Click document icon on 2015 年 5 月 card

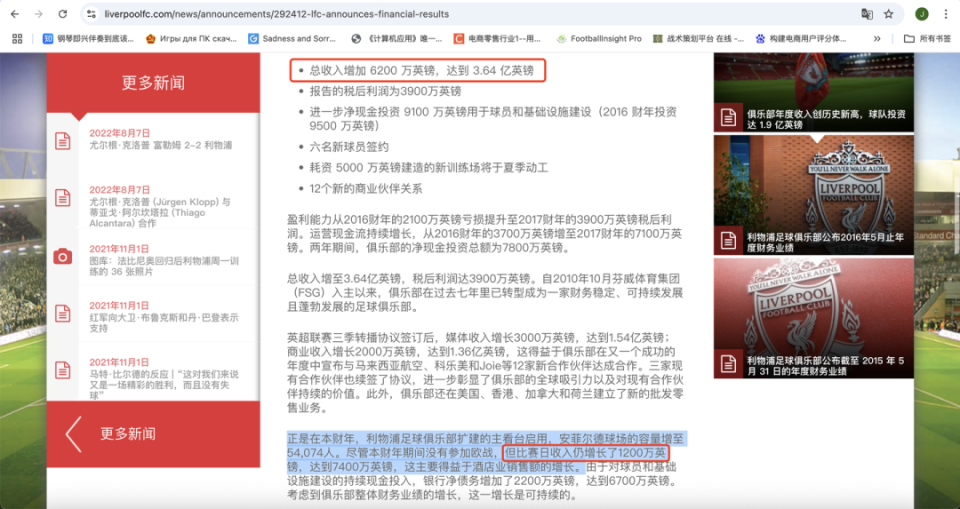[727, 364]
